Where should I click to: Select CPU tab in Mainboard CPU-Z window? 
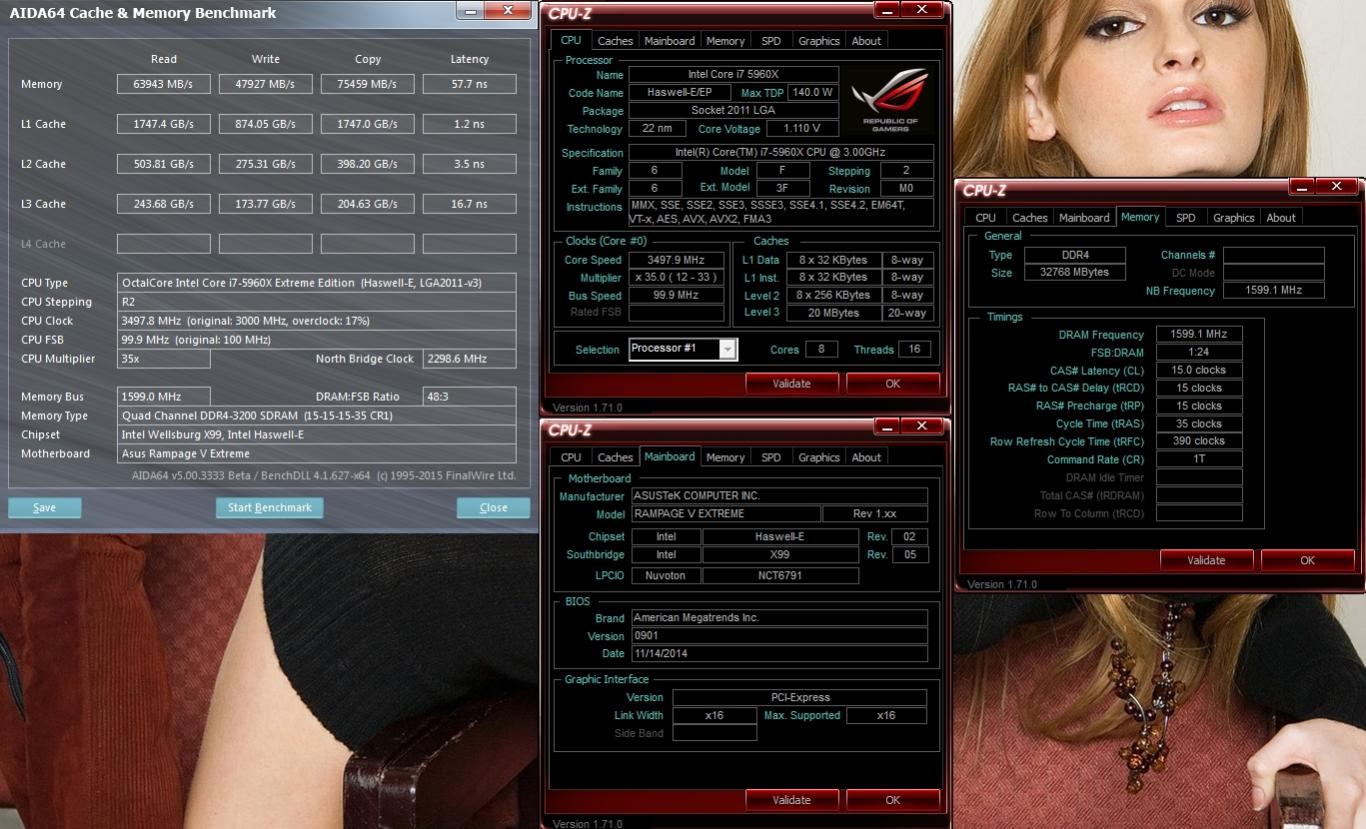coord(570,457)
